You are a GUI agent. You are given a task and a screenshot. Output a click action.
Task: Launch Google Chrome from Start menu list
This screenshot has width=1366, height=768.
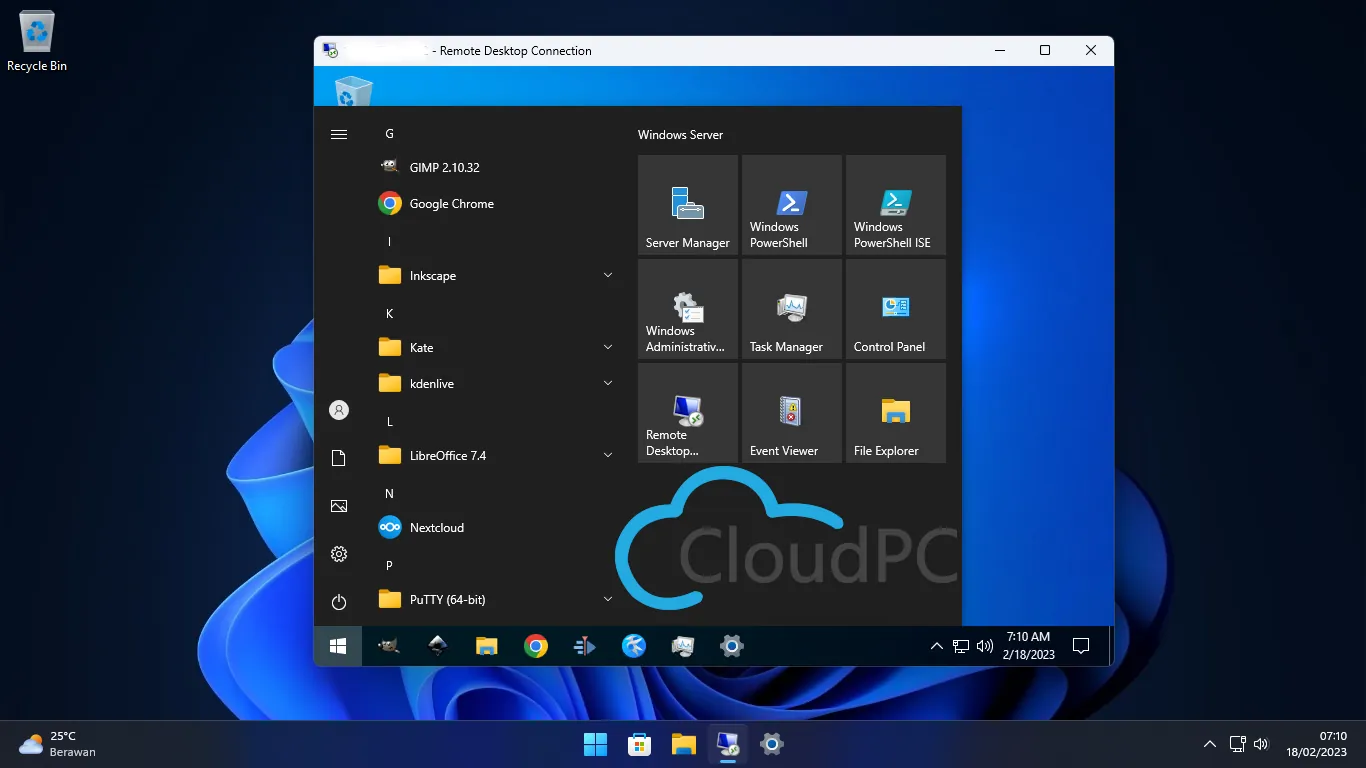495,204
